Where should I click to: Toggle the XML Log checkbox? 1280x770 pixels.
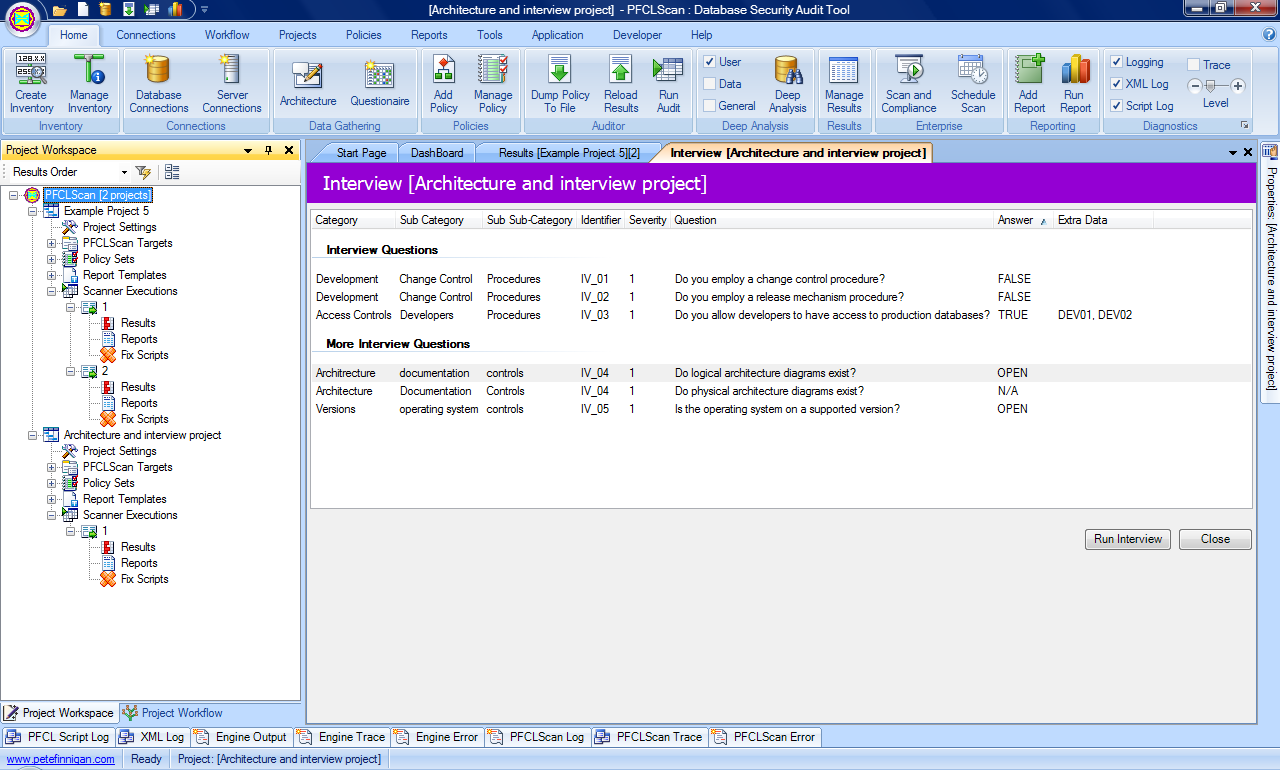tap(1117, 84)
